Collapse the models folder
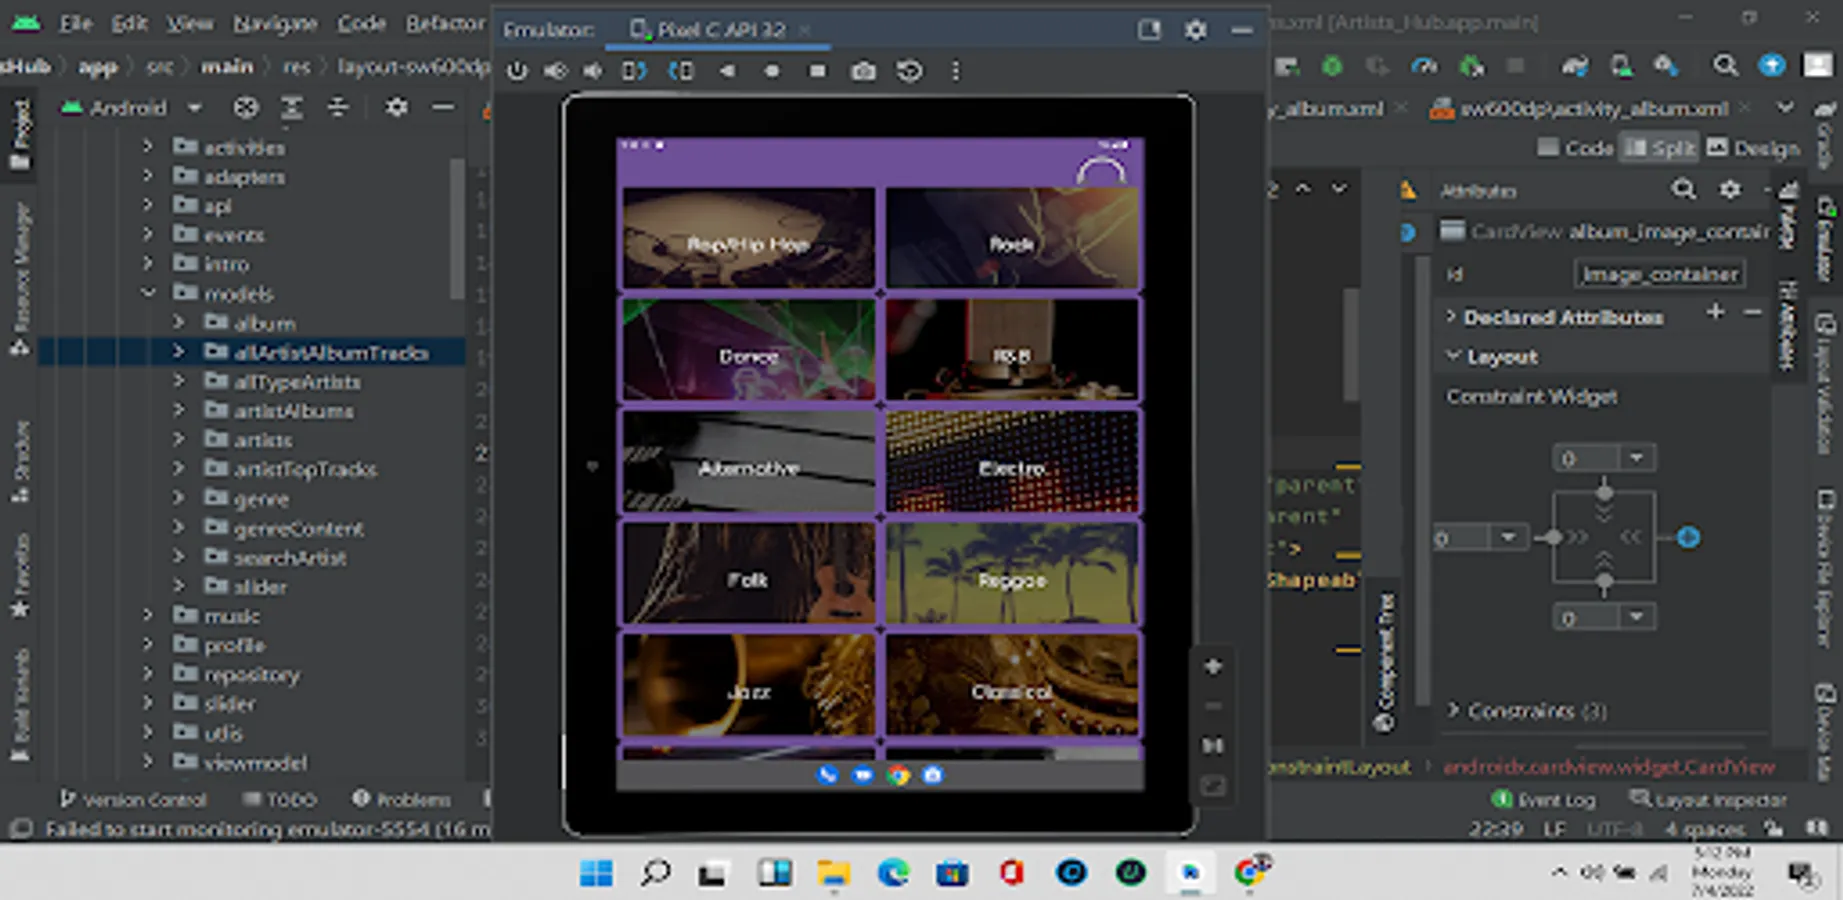 point(148,293)
